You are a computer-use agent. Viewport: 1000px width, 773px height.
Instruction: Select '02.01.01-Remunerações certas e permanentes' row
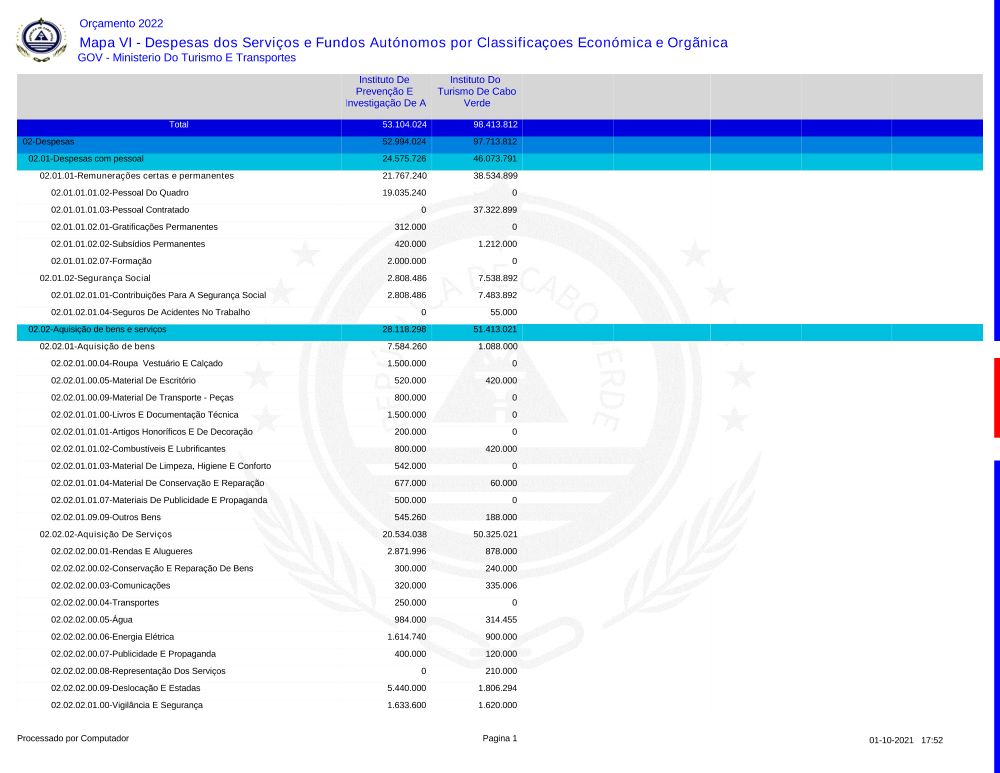point(136,176)
